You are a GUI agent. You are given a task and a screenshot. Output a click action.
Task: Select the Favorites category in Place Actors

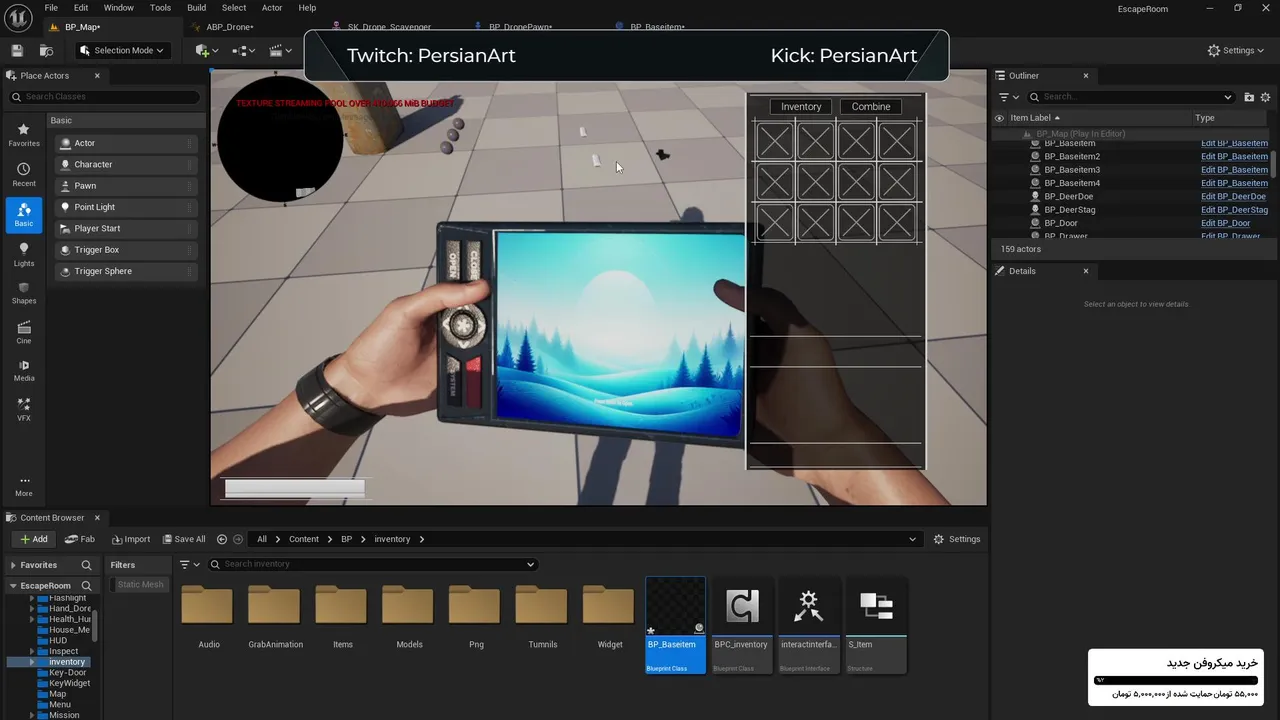(x=24, y=135)
